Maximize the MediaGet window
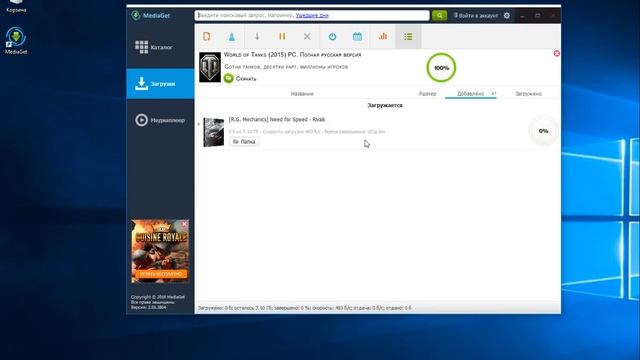 pyautogui.click(x=538, y=16)
